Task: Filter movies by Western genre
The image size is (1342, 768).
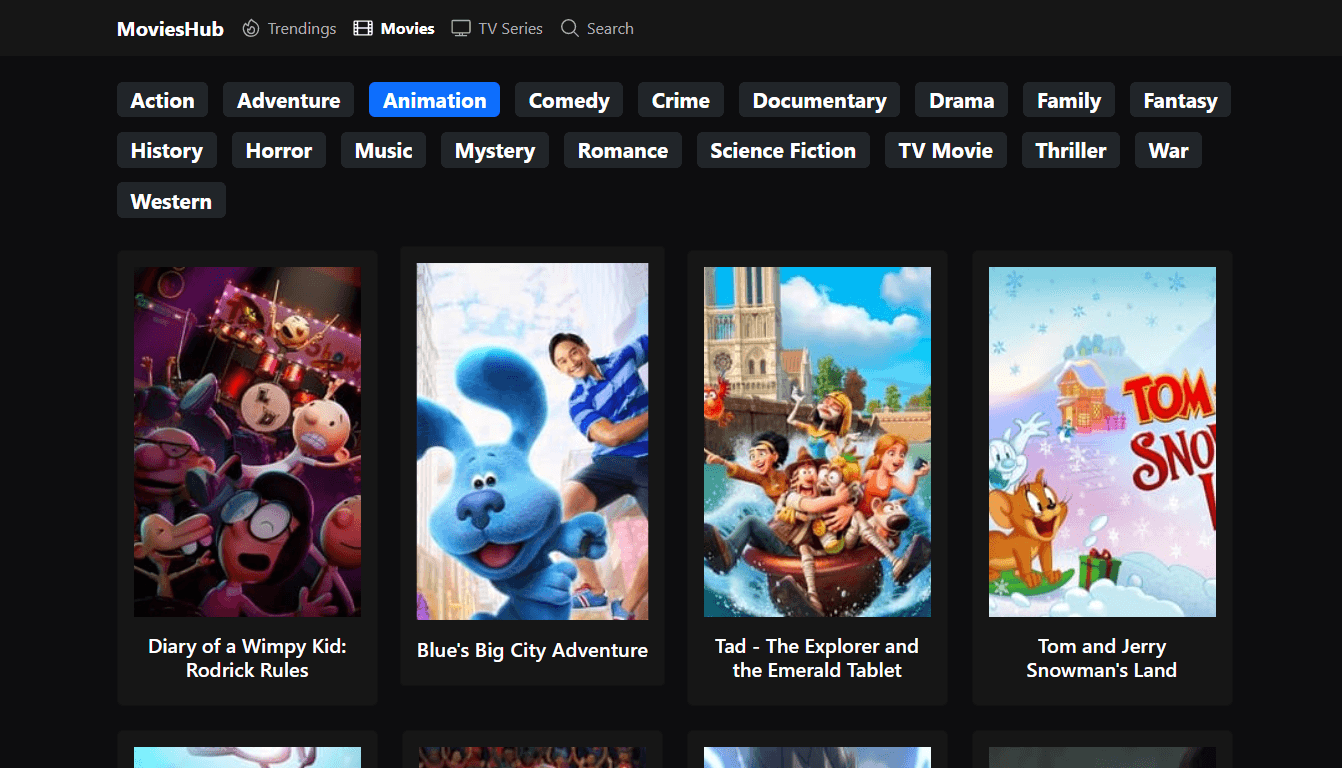Action: coord(171,200)
